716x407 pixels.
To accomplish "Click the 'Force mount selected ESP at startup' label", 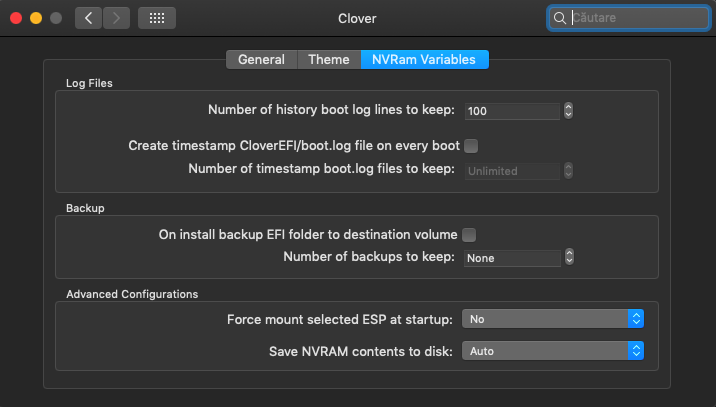I will (340, 319).
